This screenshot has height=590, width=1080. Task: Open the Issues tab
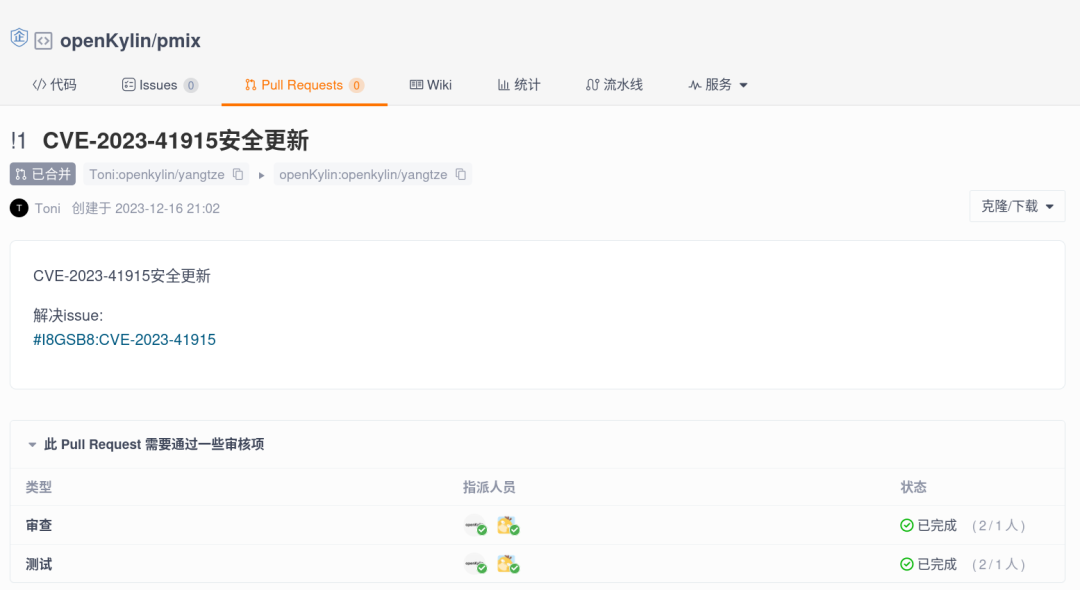pyautogui.click(x=159, y=85)
